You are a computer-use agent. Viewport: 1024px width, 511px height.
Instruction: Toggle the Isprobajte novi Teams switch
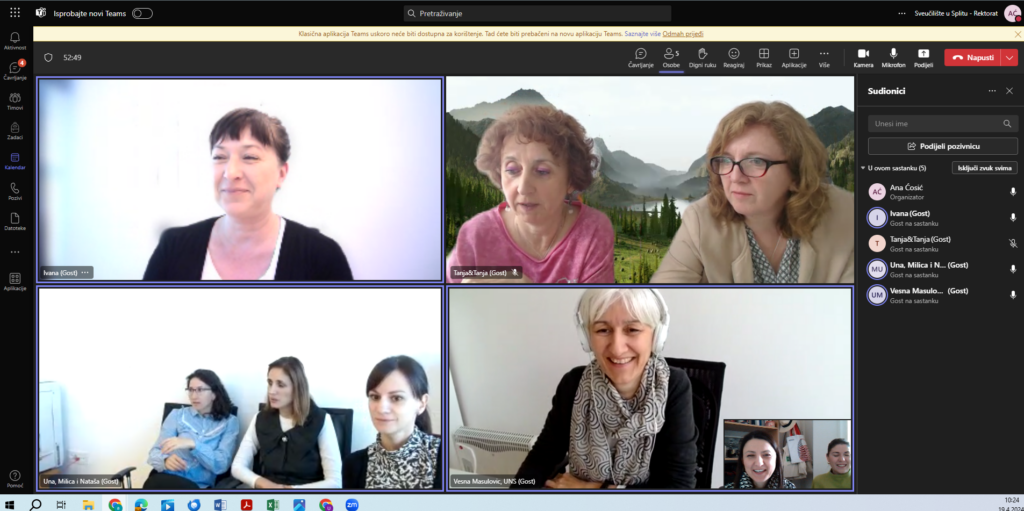pyautogui.click(x=142, y=13)
